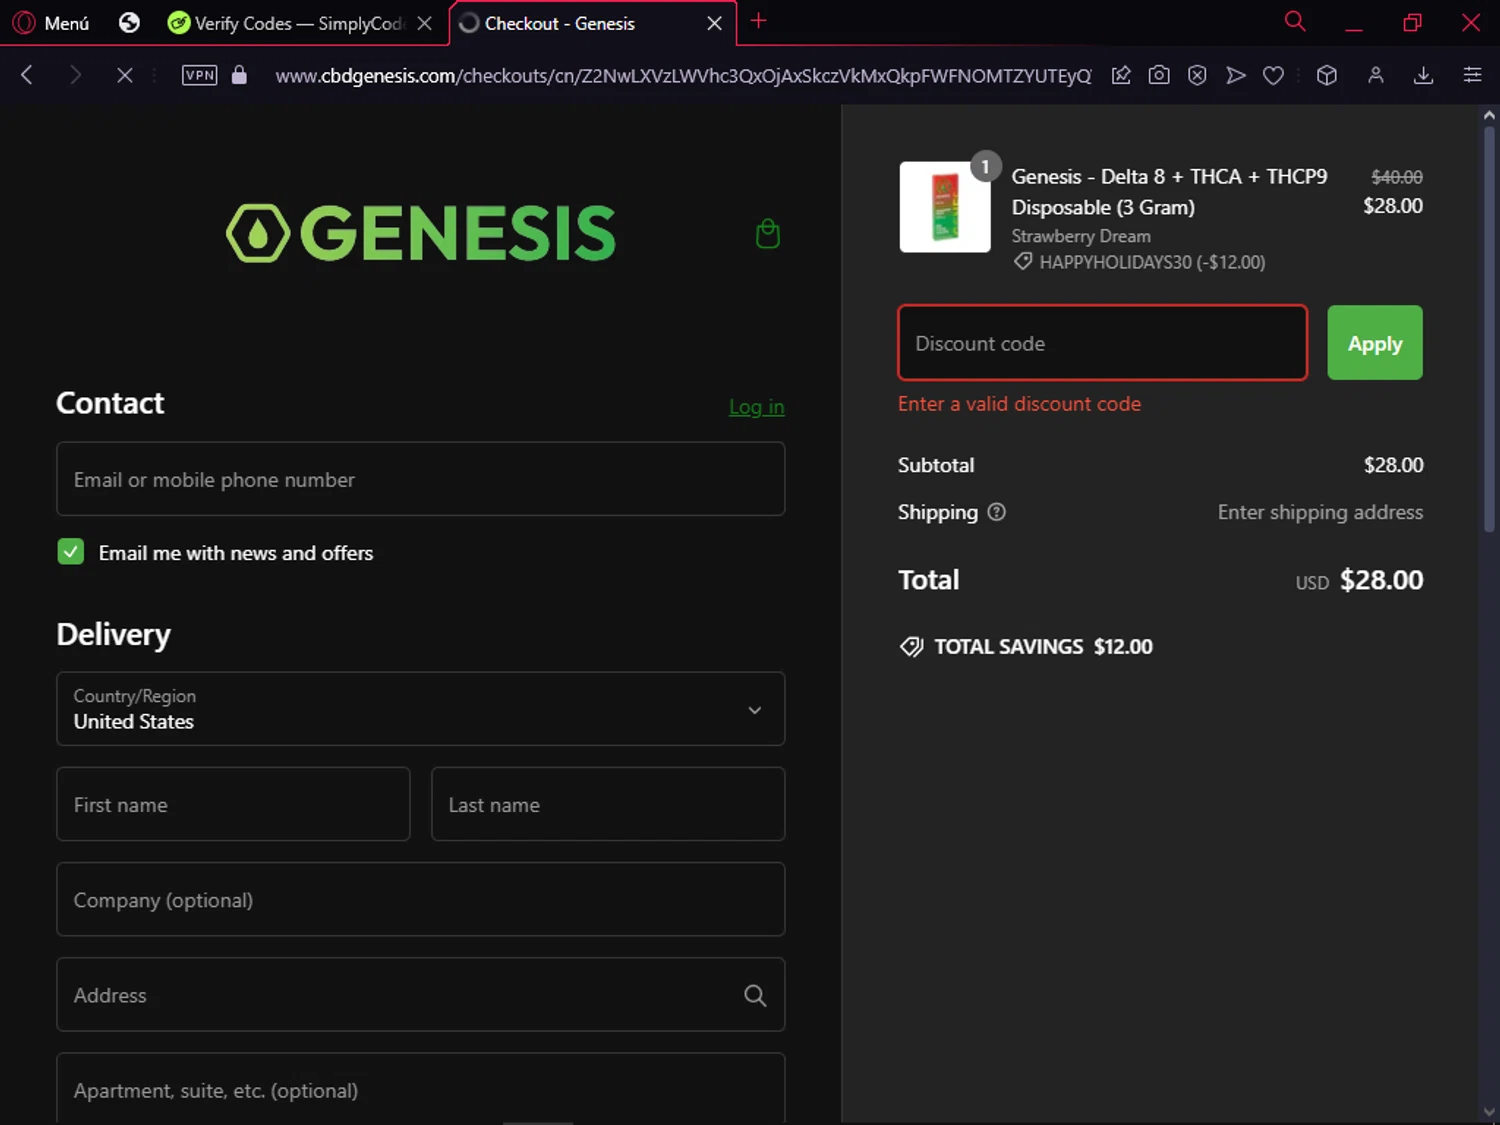Viewport: 1500px width, 1125px height.
Task: Click the Log in link
Action: pyautogui.click(x=756, y=407)
